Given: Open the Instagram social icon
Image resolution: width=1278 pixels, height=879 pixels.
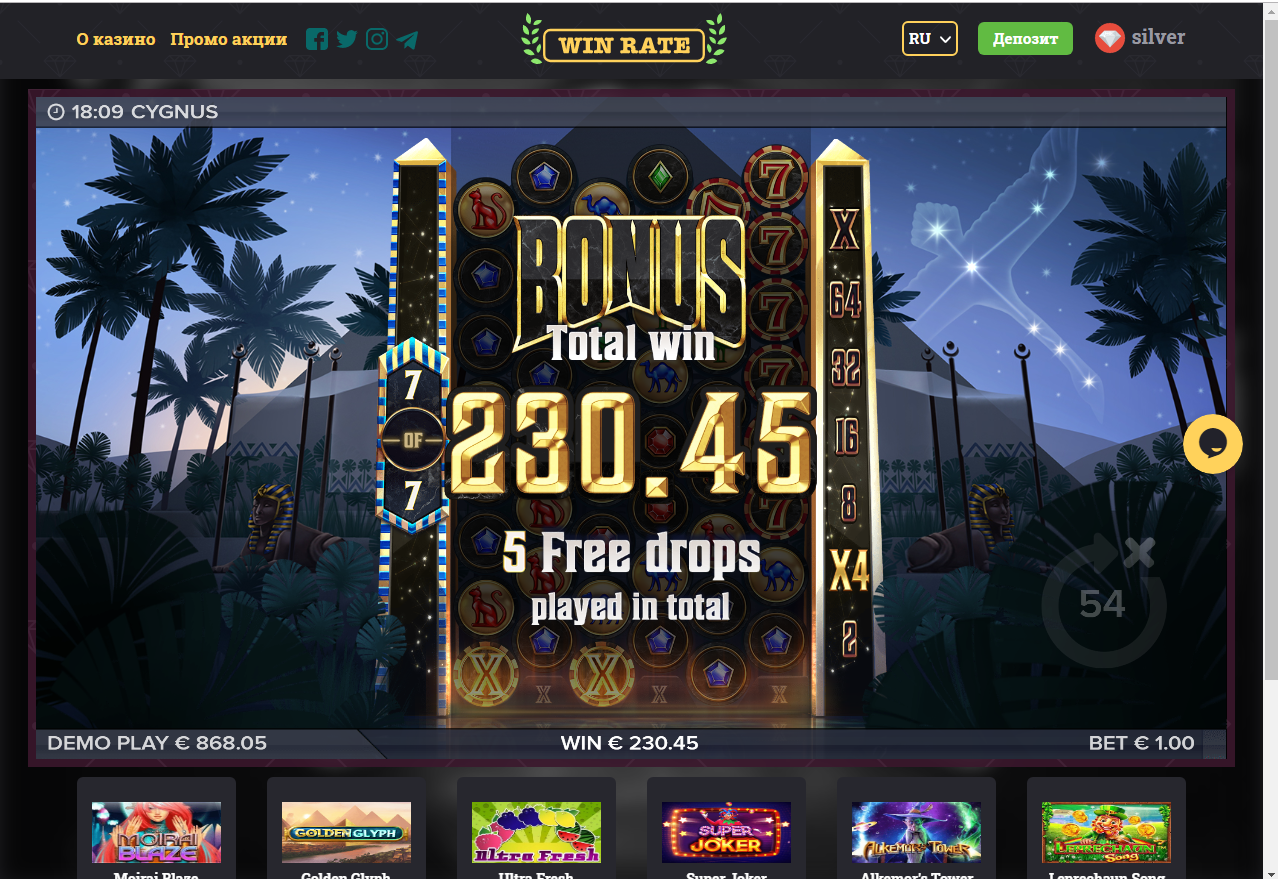Looking at the screenshot, I should click(377, 39).
